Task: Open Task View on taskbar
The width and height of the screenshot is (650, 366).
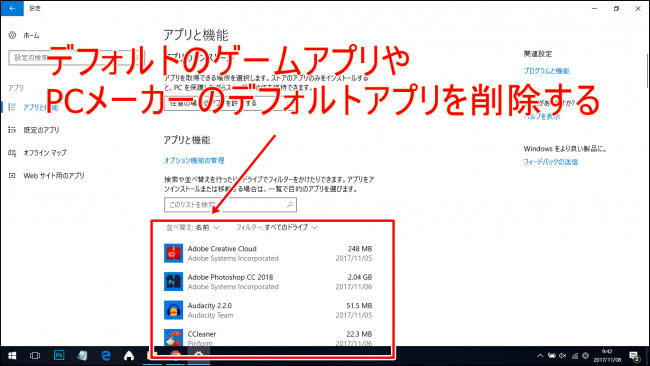Action: point(35,356)
